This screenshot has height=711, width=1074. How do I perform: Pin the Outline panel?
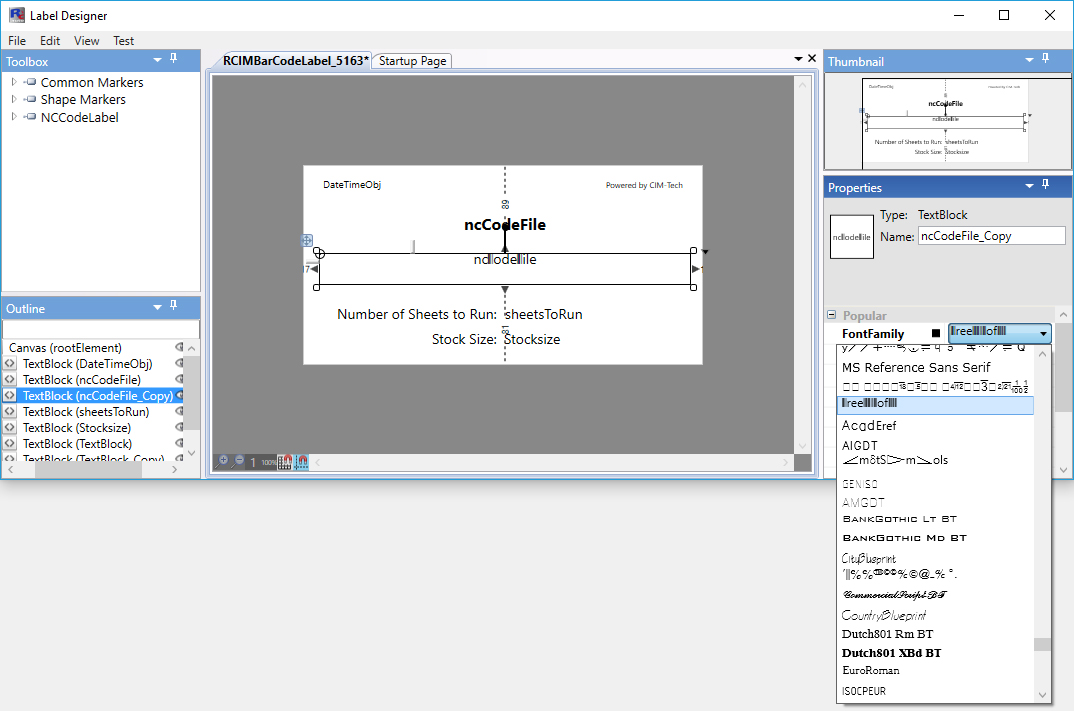pyautogui.click(x=174, y=306)
